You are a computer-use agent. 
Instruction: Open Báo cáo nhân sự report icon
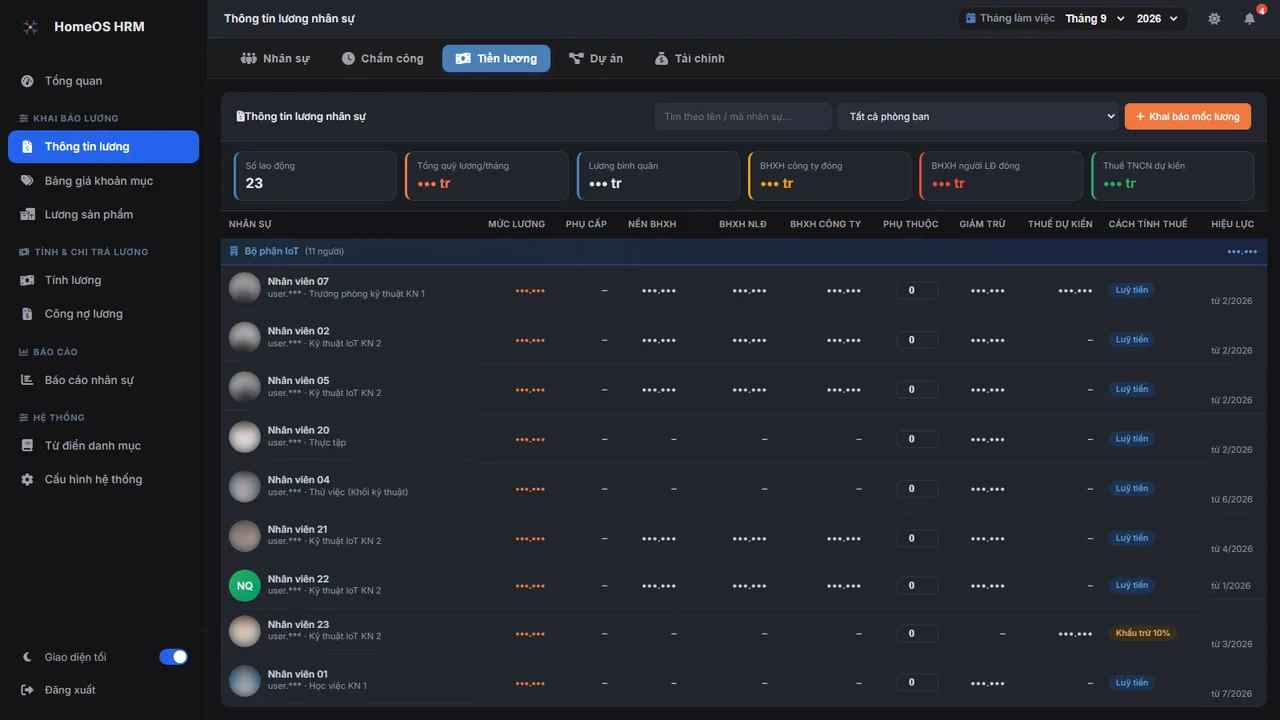click(x=26, y=380)
